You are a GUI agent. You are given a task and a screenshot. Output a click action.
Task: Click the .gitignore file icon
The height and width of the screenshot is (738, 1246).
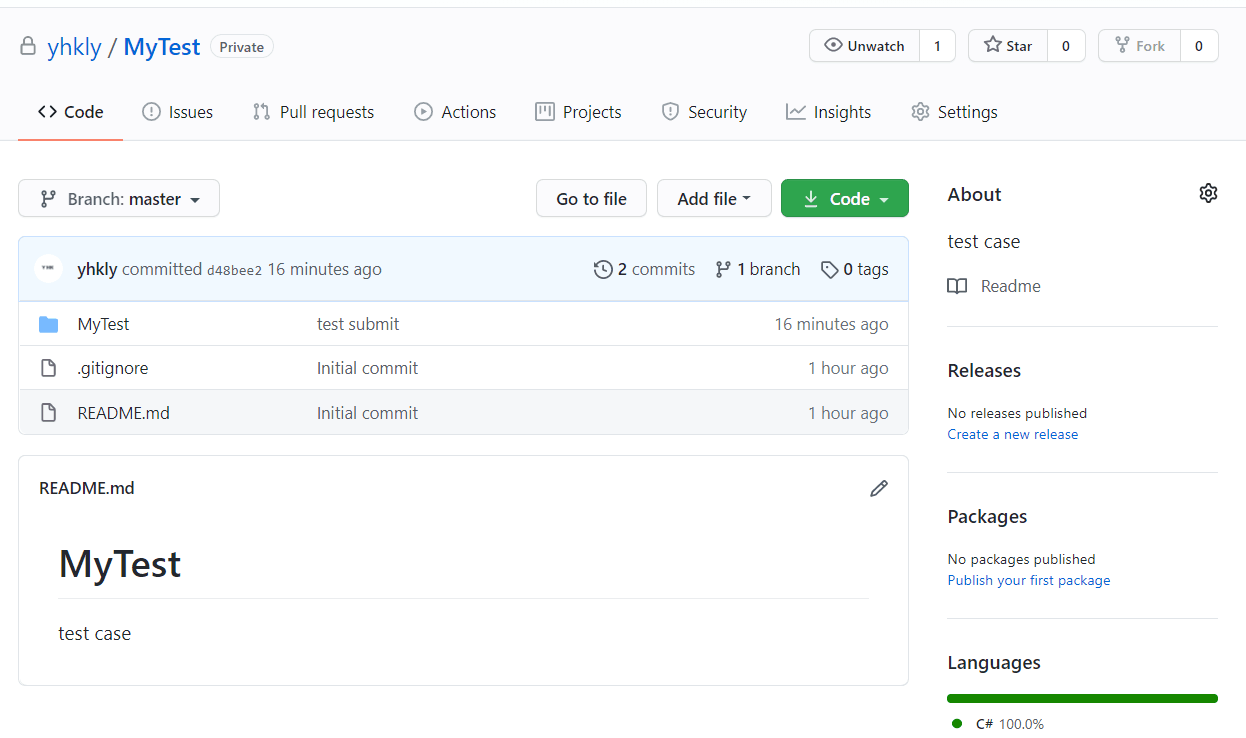tap(48, 368)
